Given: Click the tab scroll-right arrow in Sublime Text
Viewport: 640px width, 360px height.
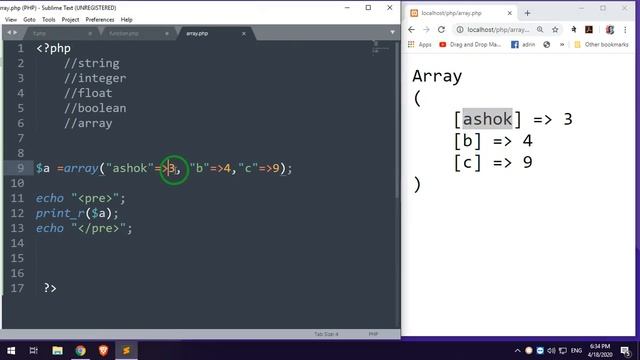Looking at the screenshot, I should click(15, 33).
